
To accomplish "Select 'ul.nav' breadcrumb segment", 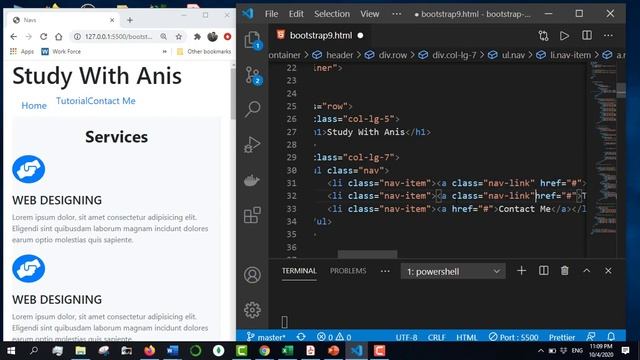I will tap(513, 55).
